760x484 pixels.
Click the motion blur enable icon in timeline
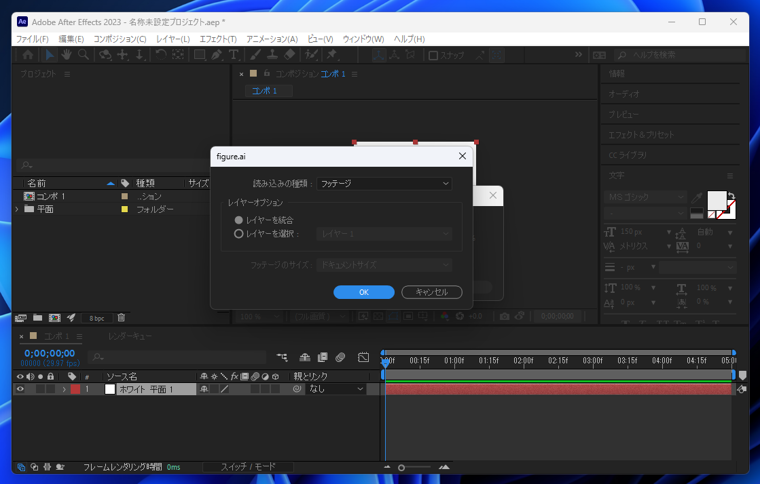click(340, 358)
